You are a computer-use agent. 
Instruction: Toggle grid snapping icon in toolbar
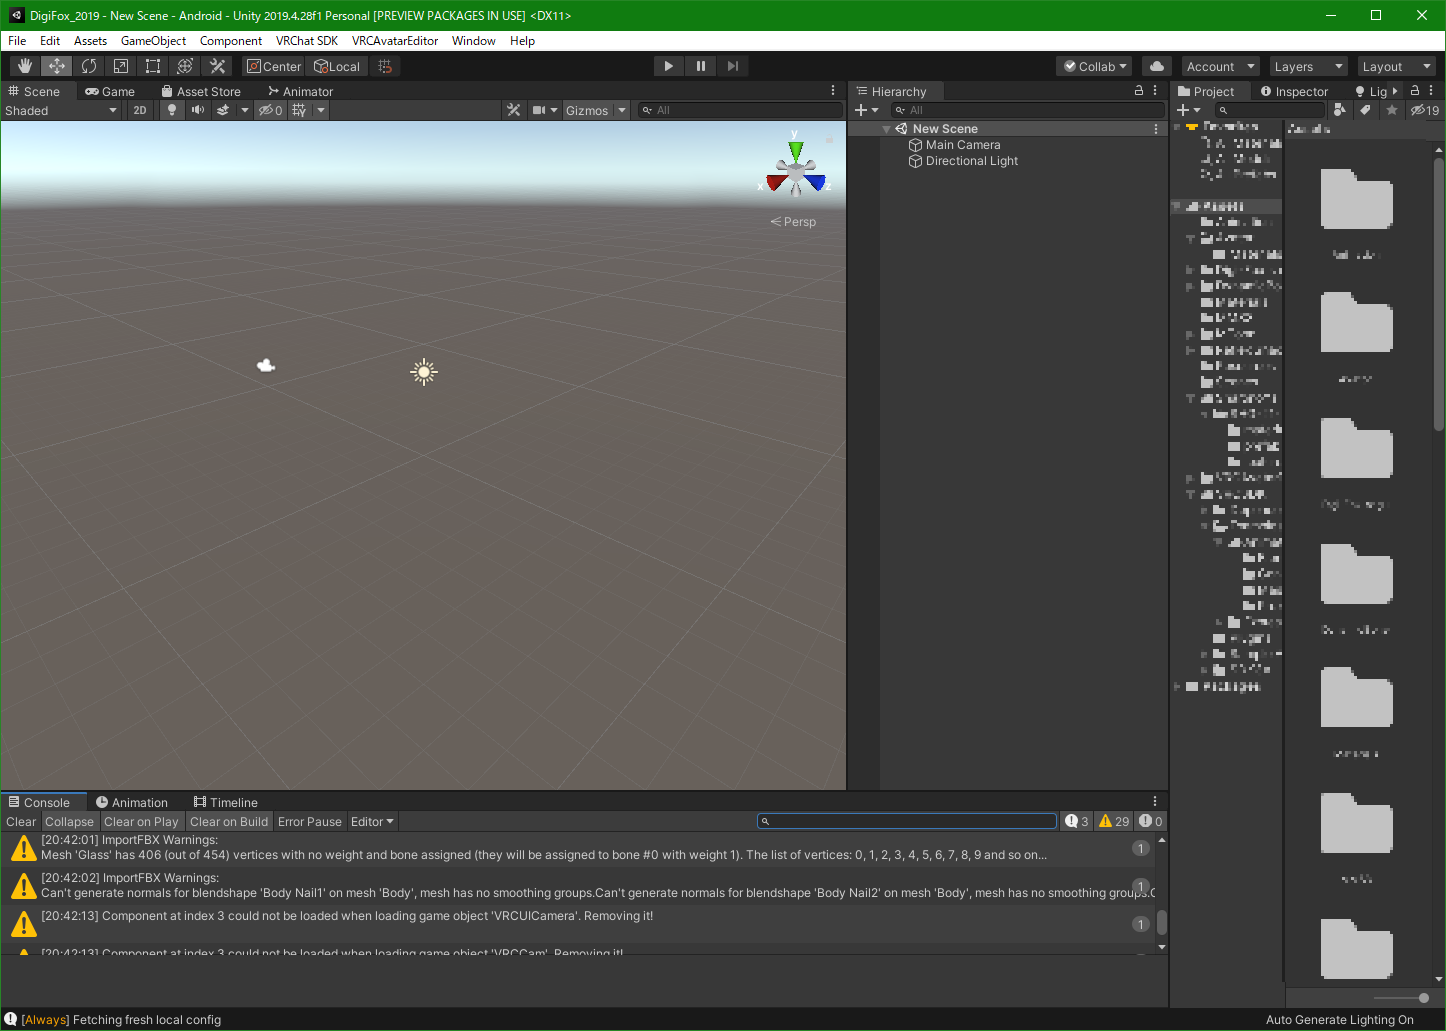tap(385, 66)
